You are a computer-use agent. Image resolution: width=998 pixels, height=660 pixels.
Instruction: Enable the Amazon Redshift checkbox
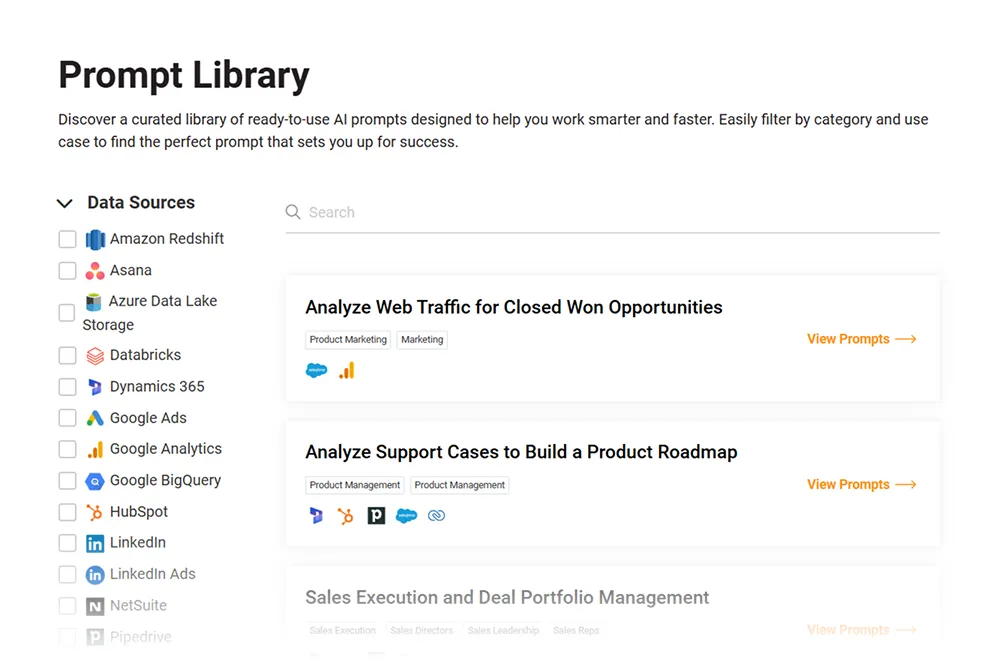point(67,239)
